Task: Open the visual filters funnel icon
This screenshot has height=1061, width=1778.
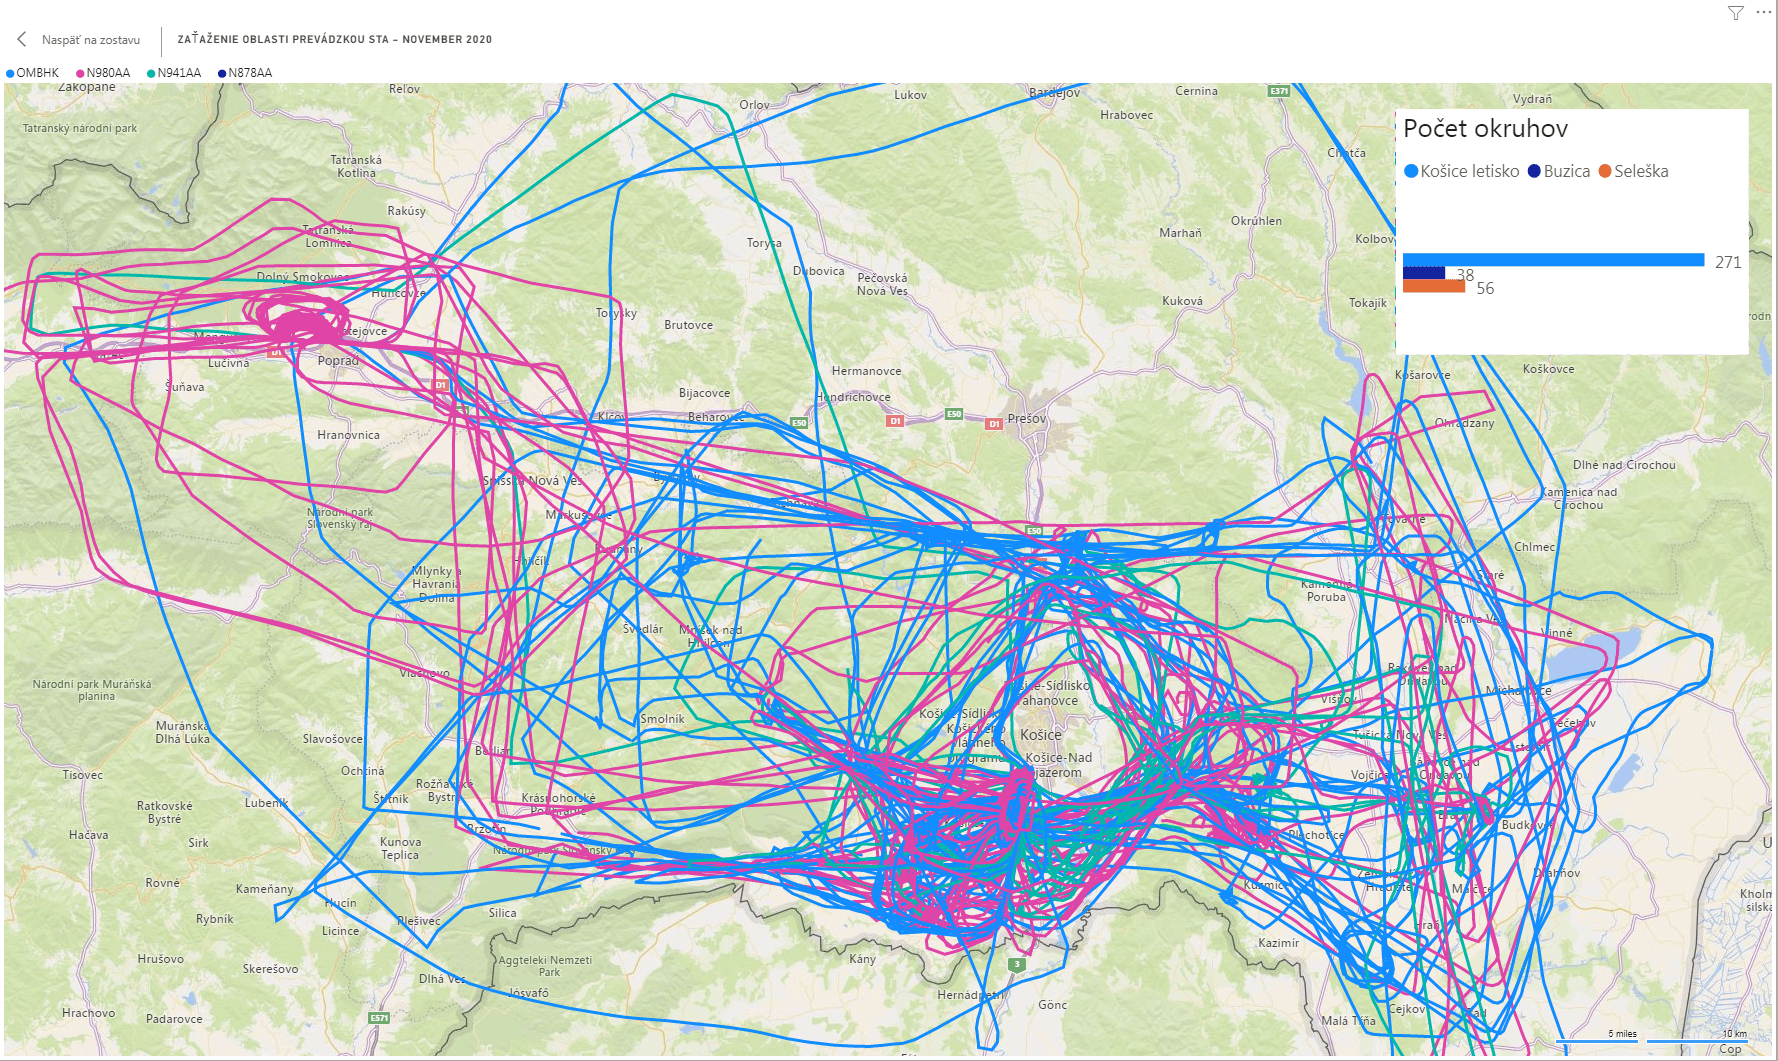Action: [1736, 13]
